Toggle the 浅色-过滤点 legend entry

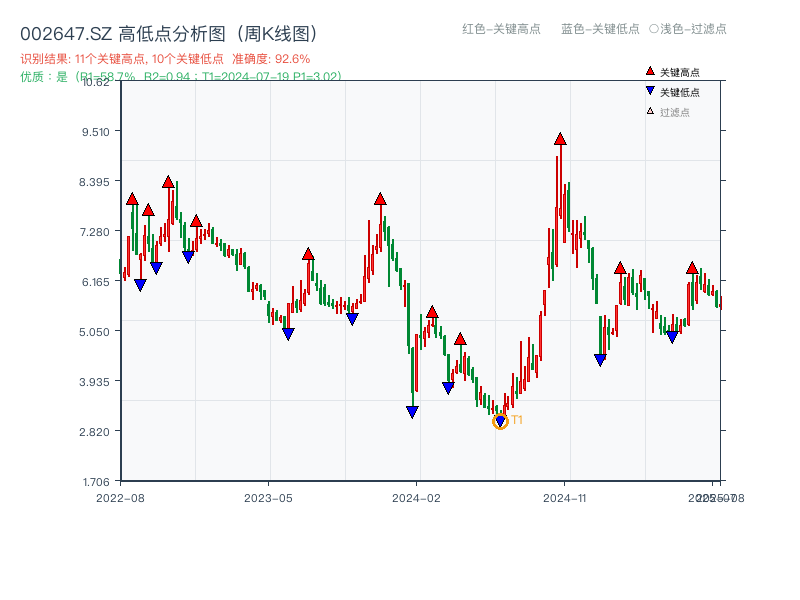point(688,29)
